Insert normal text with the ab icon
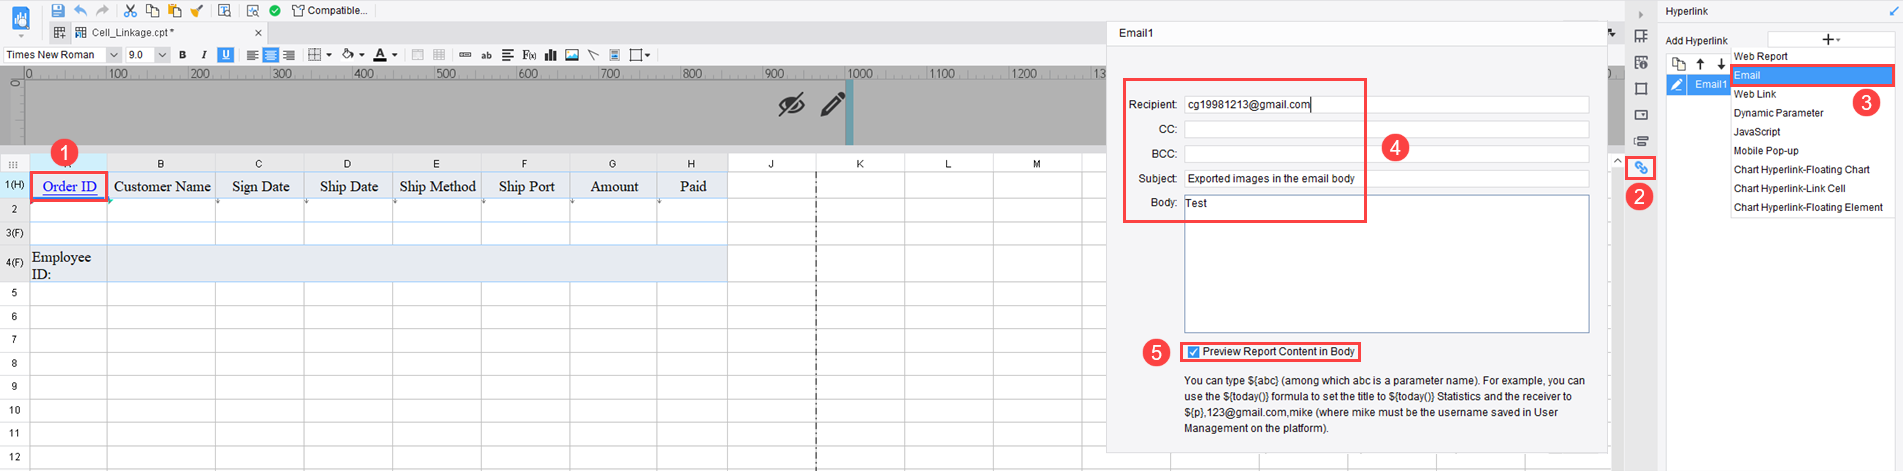The width and height of the screenshot is (1903, 471). click(x=487, y=55)
